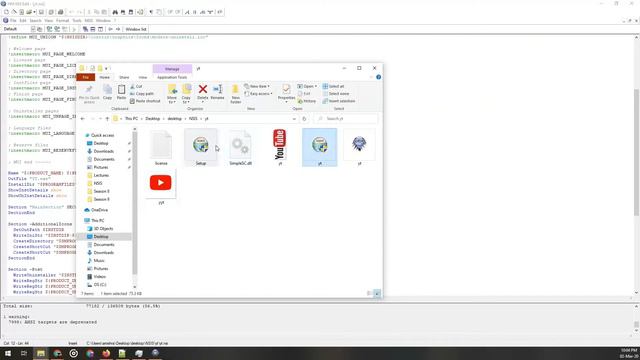Viewport: 640px width, 360px height.
Task: Open the NSIS menu in the editor
Action: 89,20
